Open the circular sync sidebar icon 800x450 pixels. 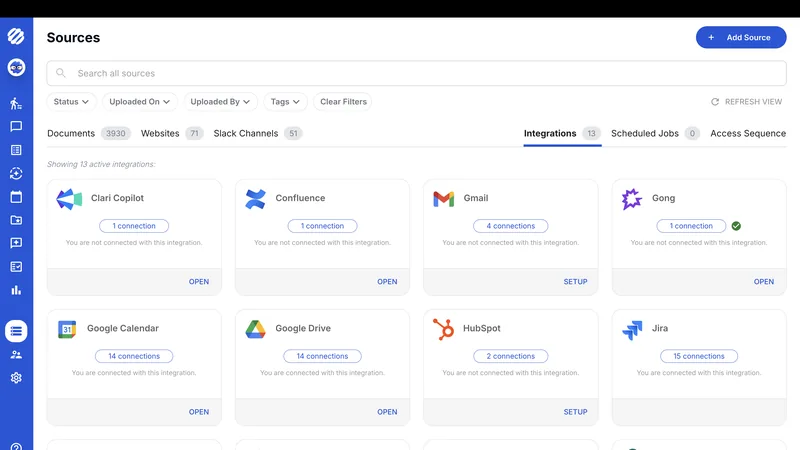pyautogui.click(x=16, y=173)
